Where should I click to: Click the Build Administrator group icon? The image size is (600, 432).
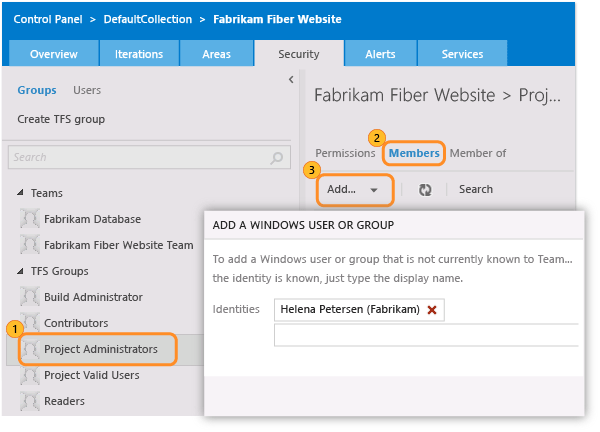coord(30,297)
